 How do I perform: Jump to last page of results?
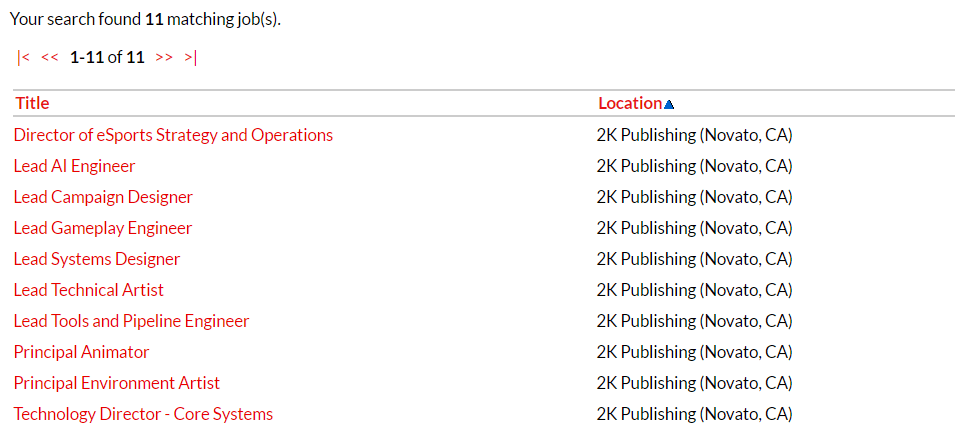[191, 58]
